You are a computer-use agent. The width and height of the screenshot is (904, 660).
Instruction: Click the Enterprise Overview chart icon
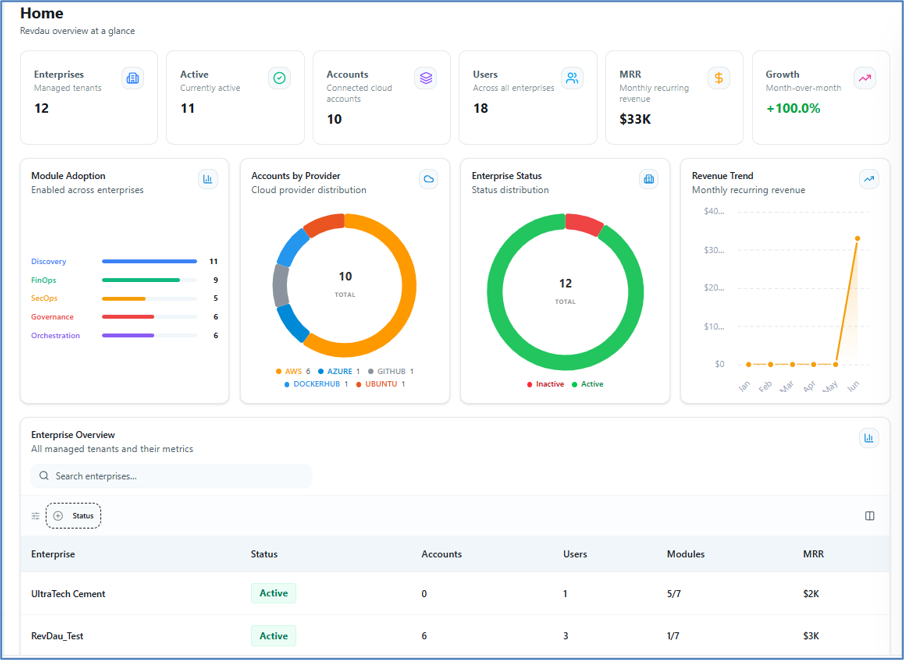click(869, 438)
